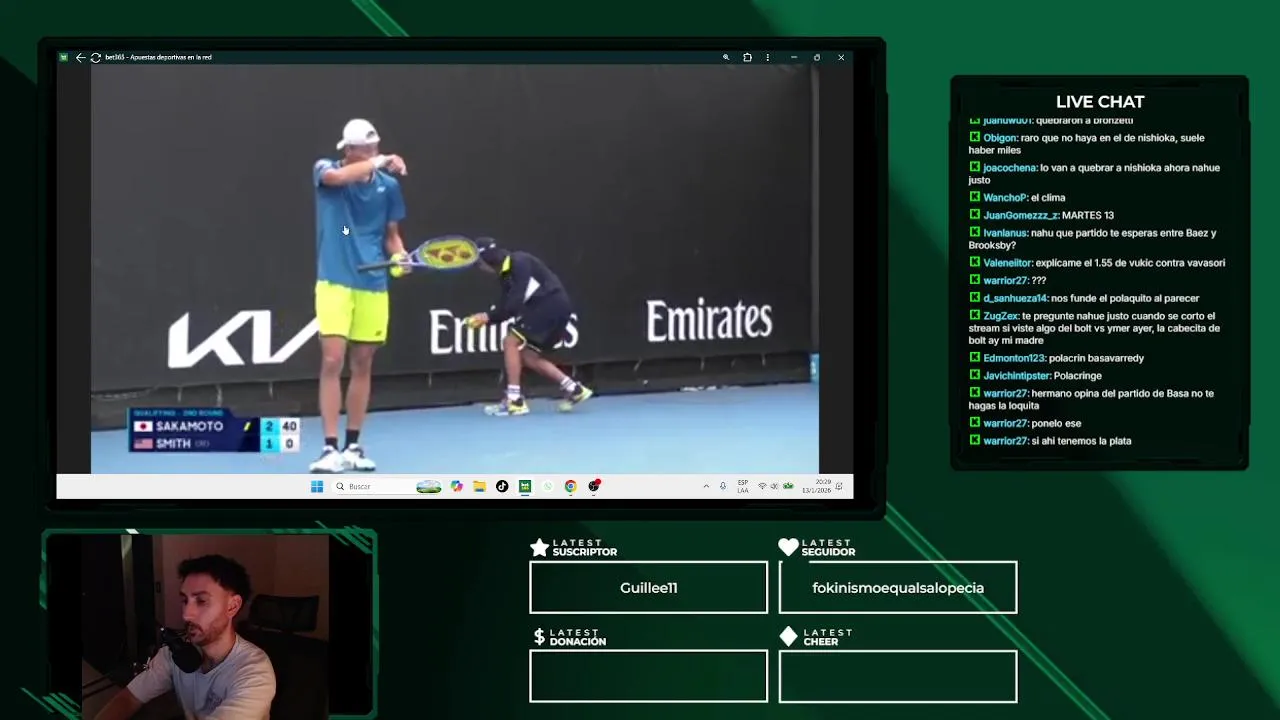
Task: Click Valeneiitor's username in live chat
Action: 1008,263
